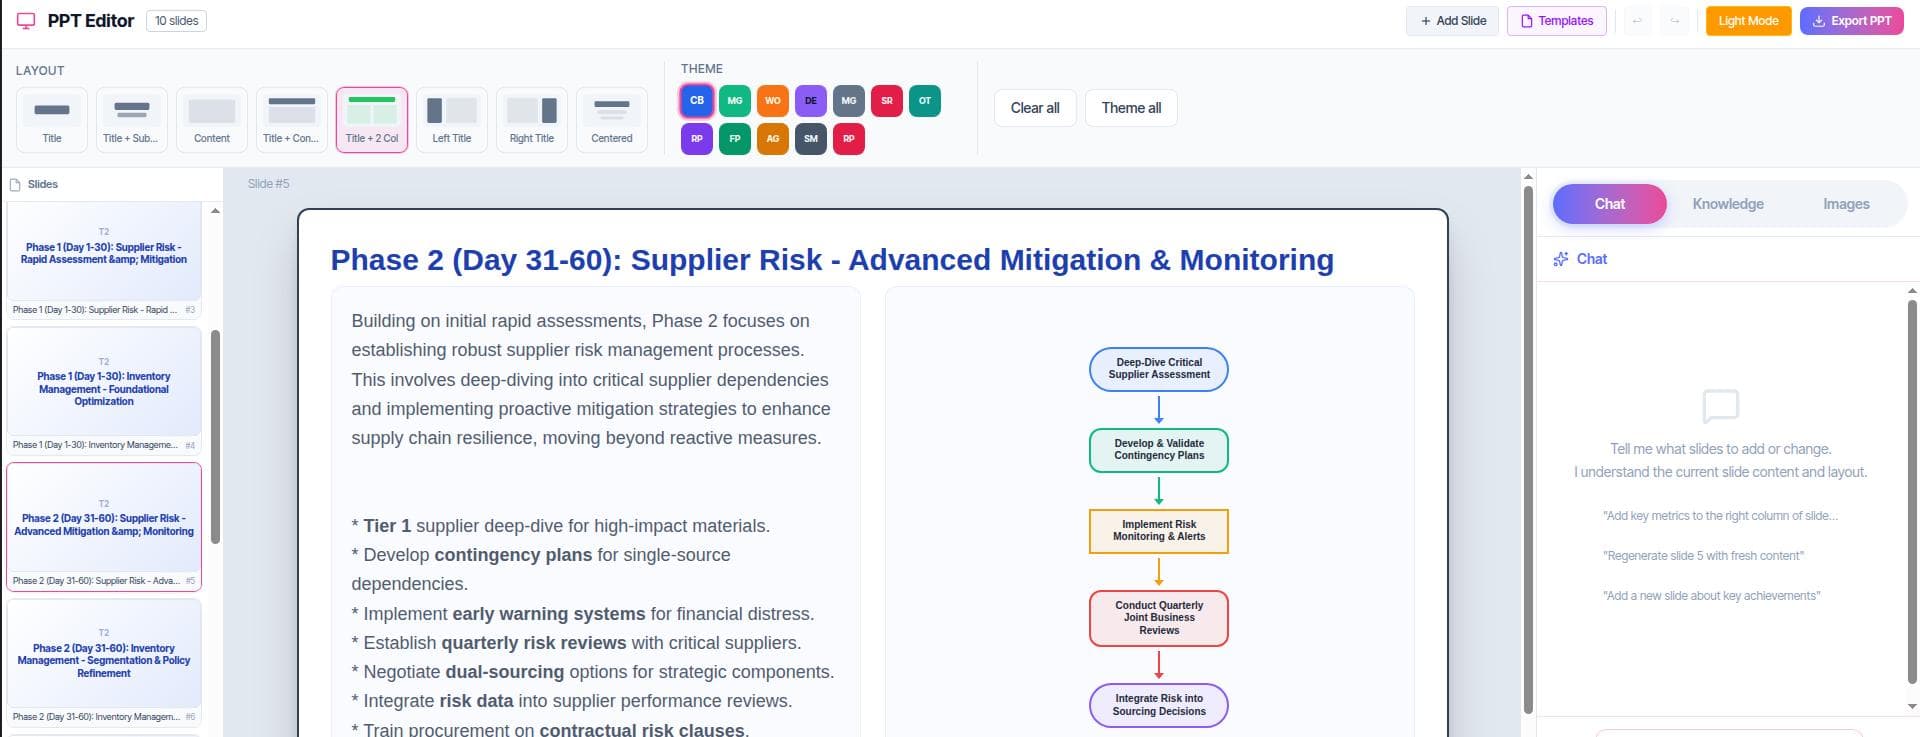The height and width of the screenshot is (737, 1920).
Task: Click the Theme all button
Action: pos(1131,108)
